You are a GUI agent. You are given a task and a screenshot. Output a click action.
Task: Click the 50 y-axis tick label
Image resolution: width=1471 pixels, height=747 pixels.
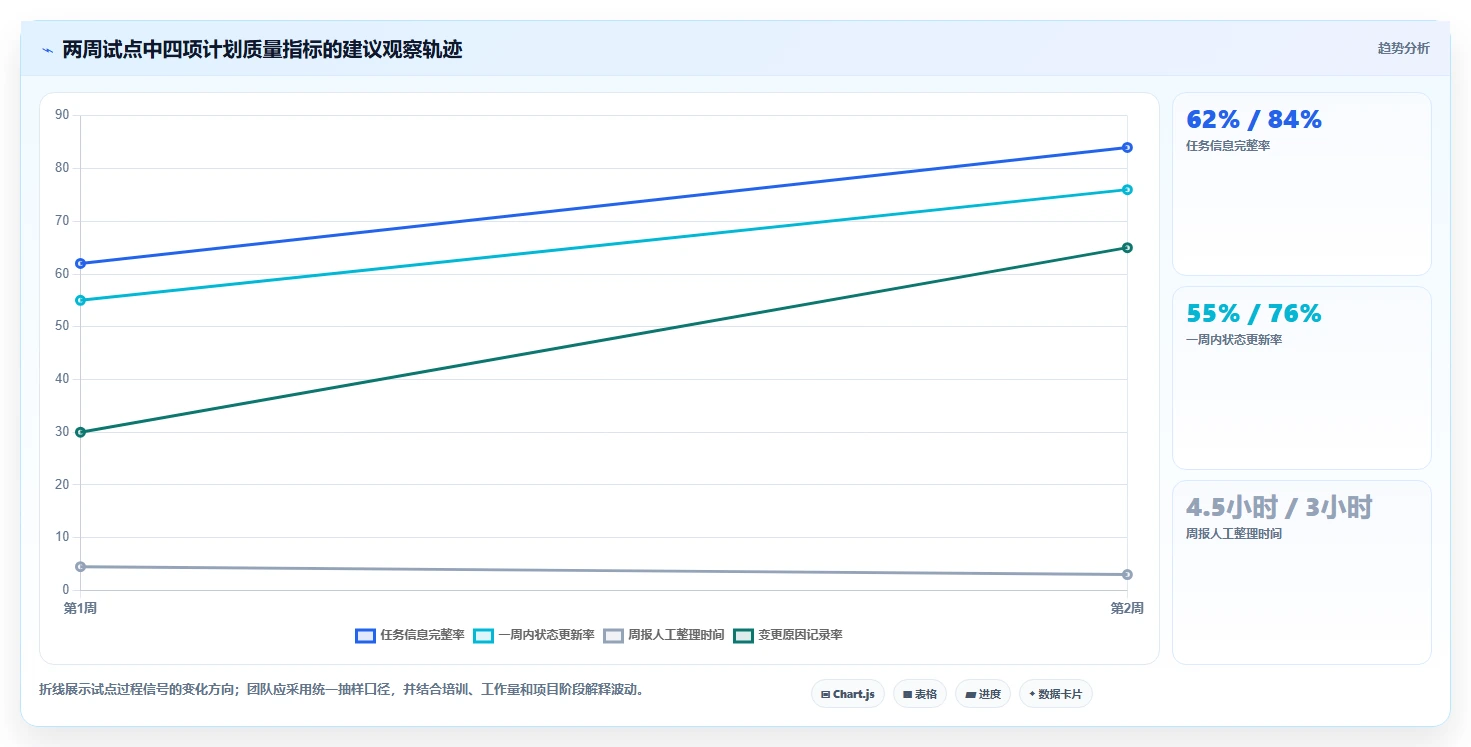[62, 326]
